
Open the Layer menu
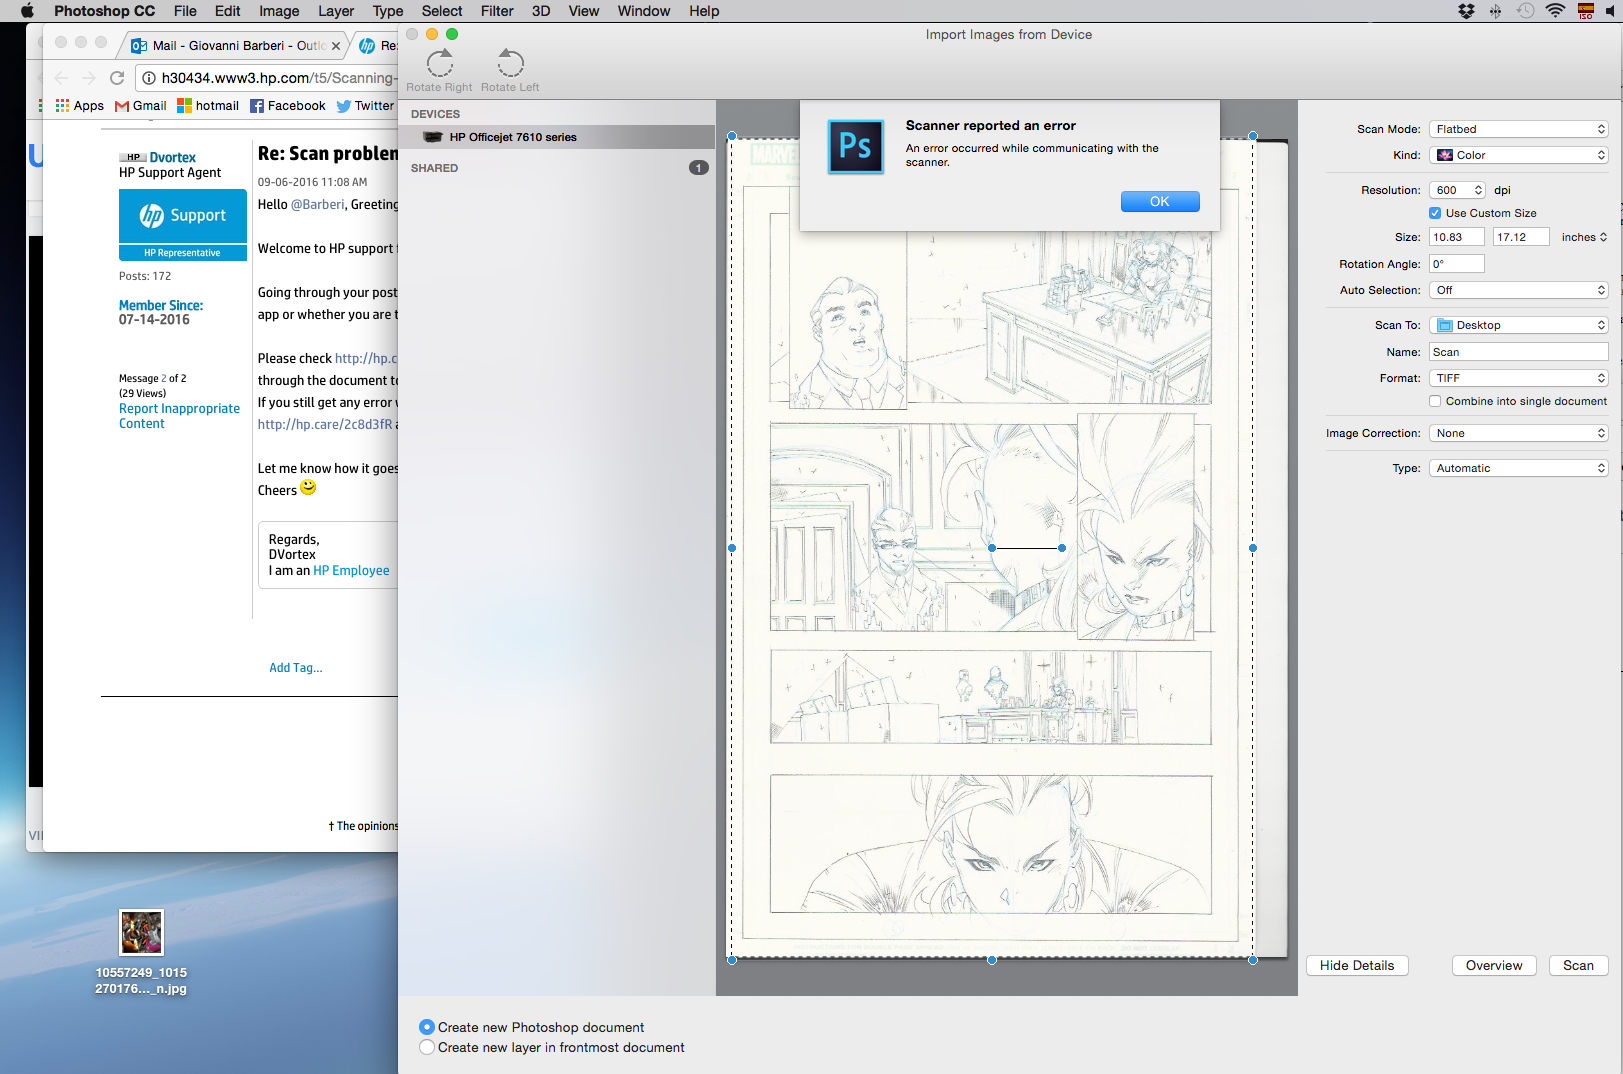pos(336,11)
